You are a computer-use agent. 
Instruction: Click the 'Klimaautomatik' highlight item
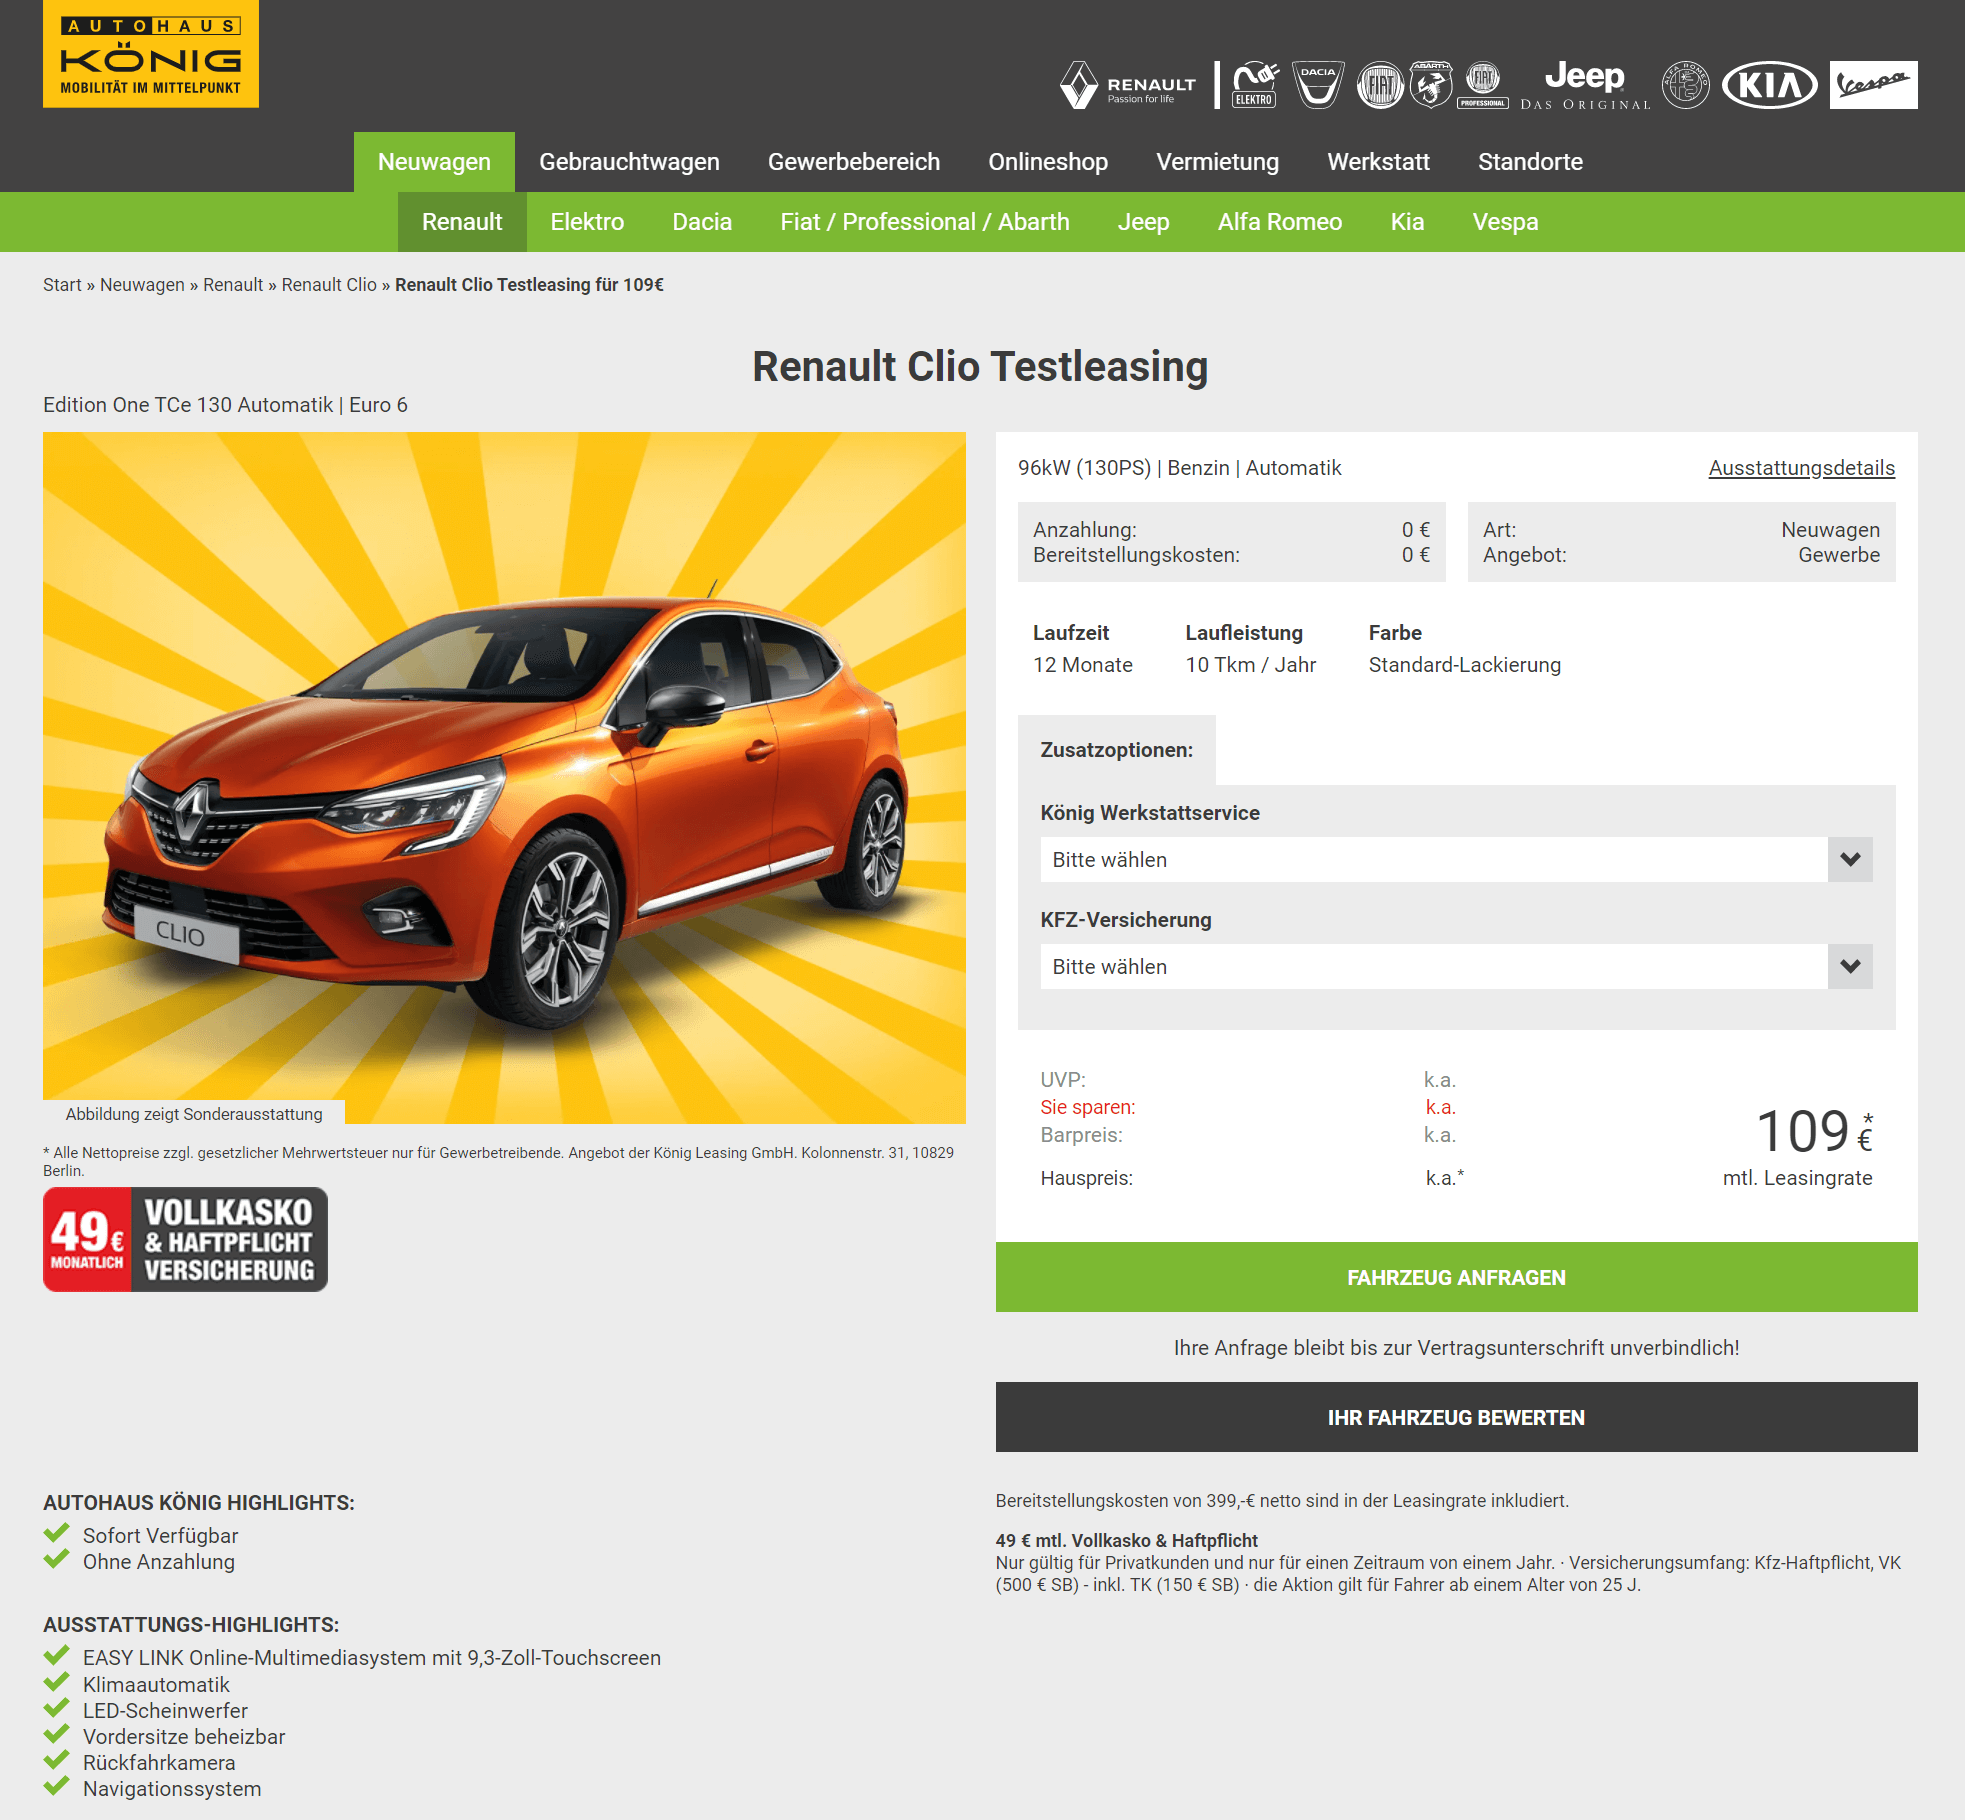156,1685
